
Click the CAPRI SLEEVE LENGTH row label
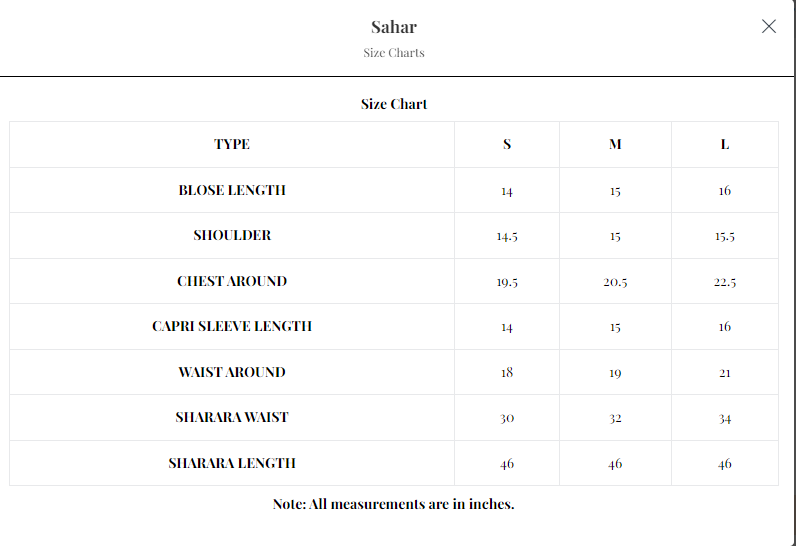point(232,326)
